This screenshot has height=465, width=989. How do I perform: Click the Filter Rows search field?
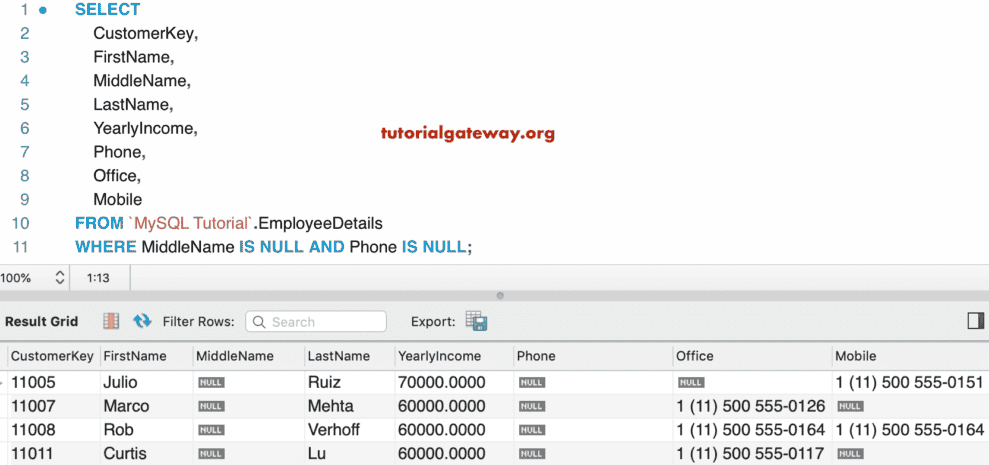(316, 322)
